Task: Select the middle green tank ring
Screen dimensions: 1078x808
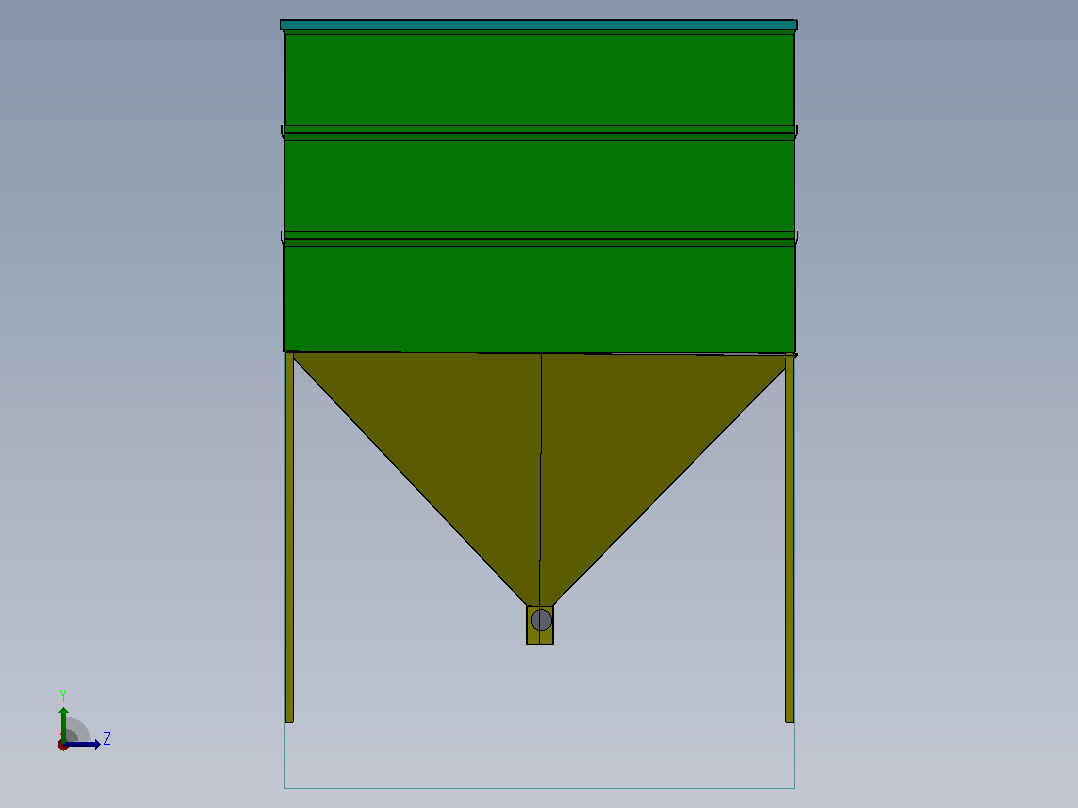Action: (x=539, y=186)
